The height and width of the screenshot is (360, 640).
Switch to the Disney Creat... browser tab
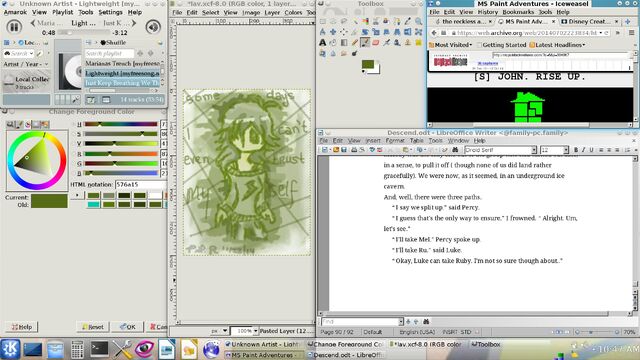(588, 21)
